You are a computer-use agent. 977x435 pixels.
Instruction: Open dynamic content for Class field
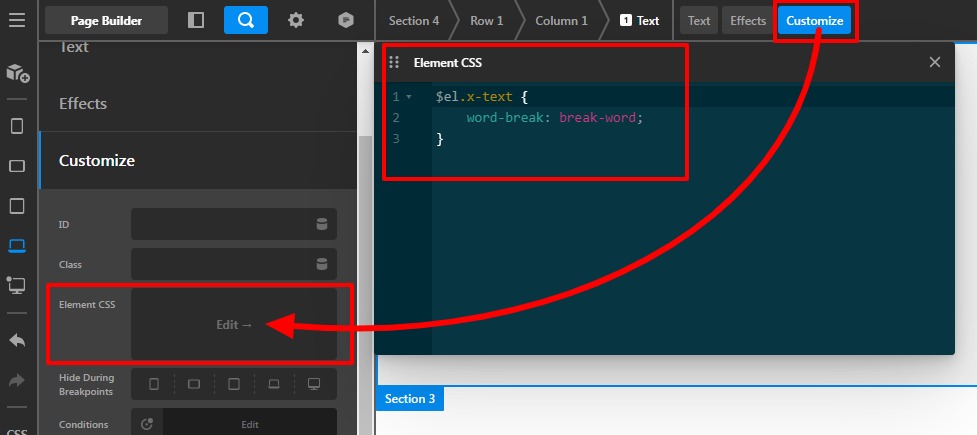point(322,264)
